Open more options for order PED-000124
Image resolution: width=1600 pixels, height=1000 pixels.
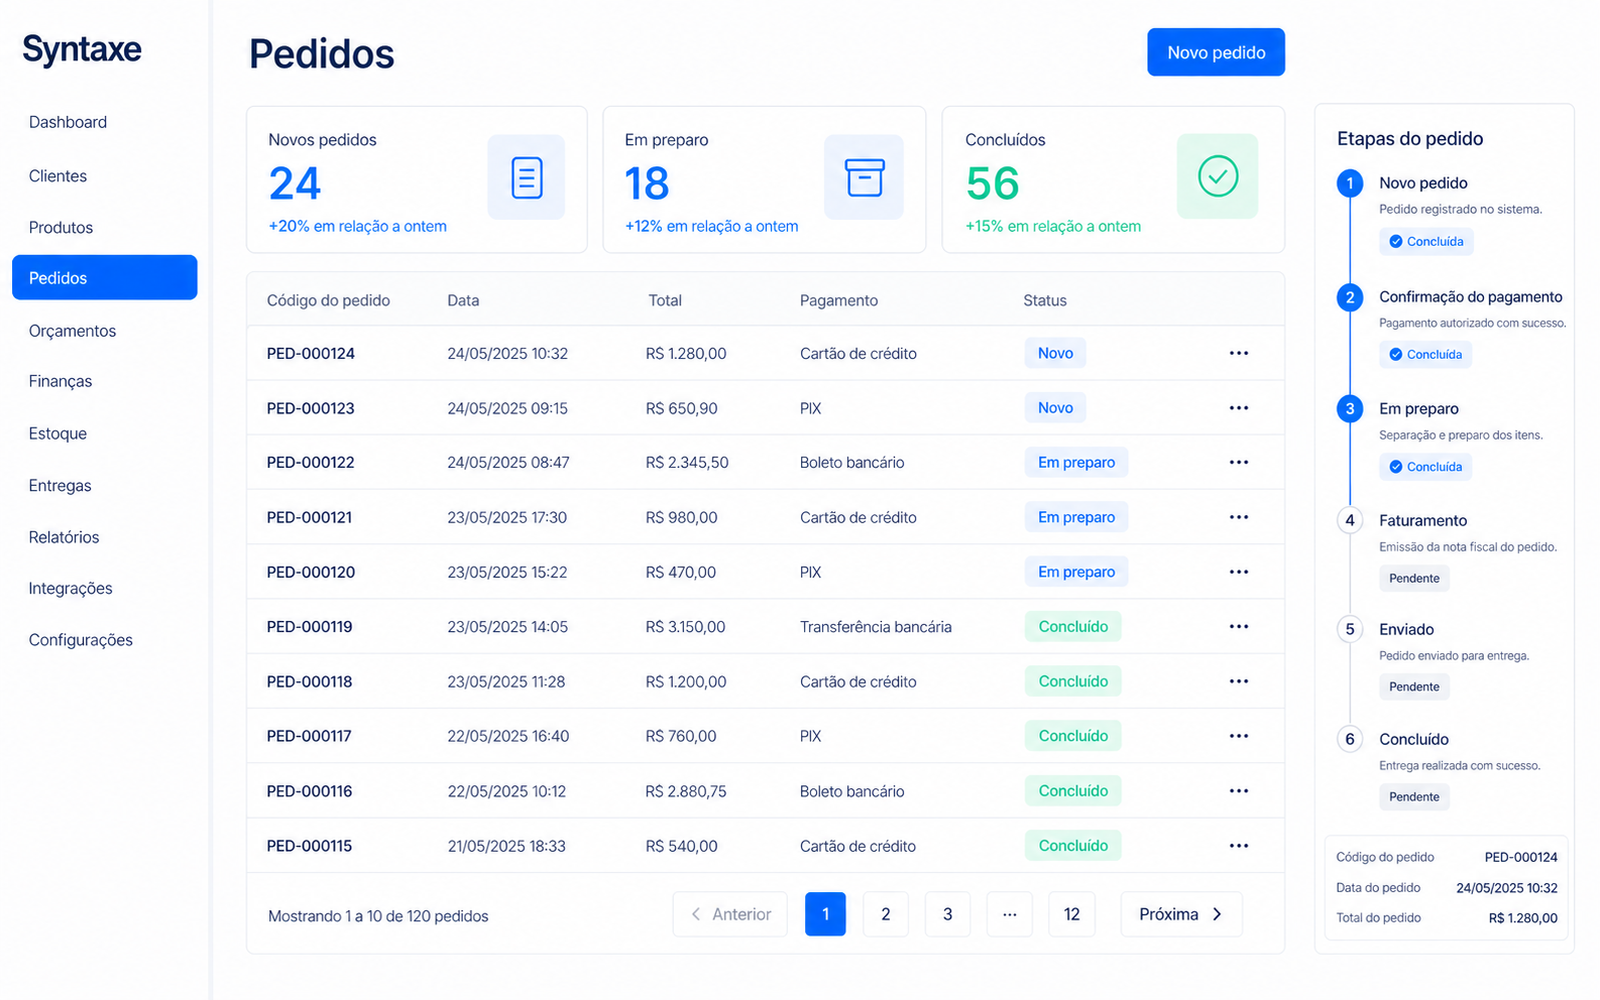[x=1239, y=353]
